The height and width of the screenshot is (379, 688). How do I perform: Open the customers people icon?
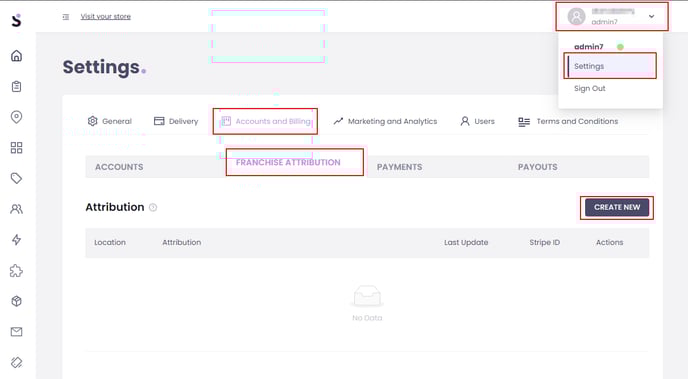(x=16, y=209)
